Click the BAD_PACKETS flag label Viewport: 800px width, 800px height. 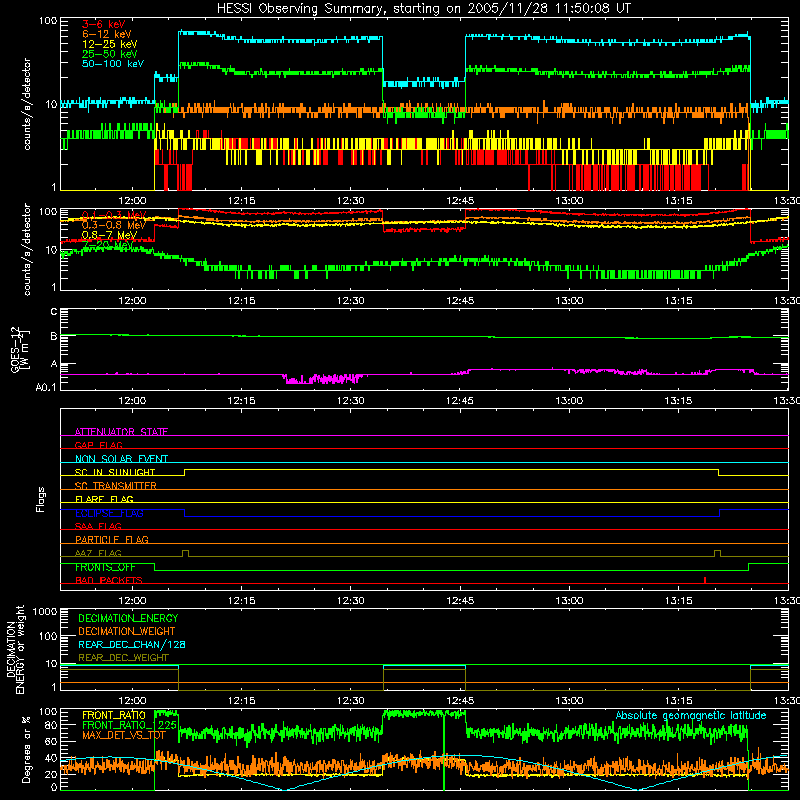[x=109, y=580]
